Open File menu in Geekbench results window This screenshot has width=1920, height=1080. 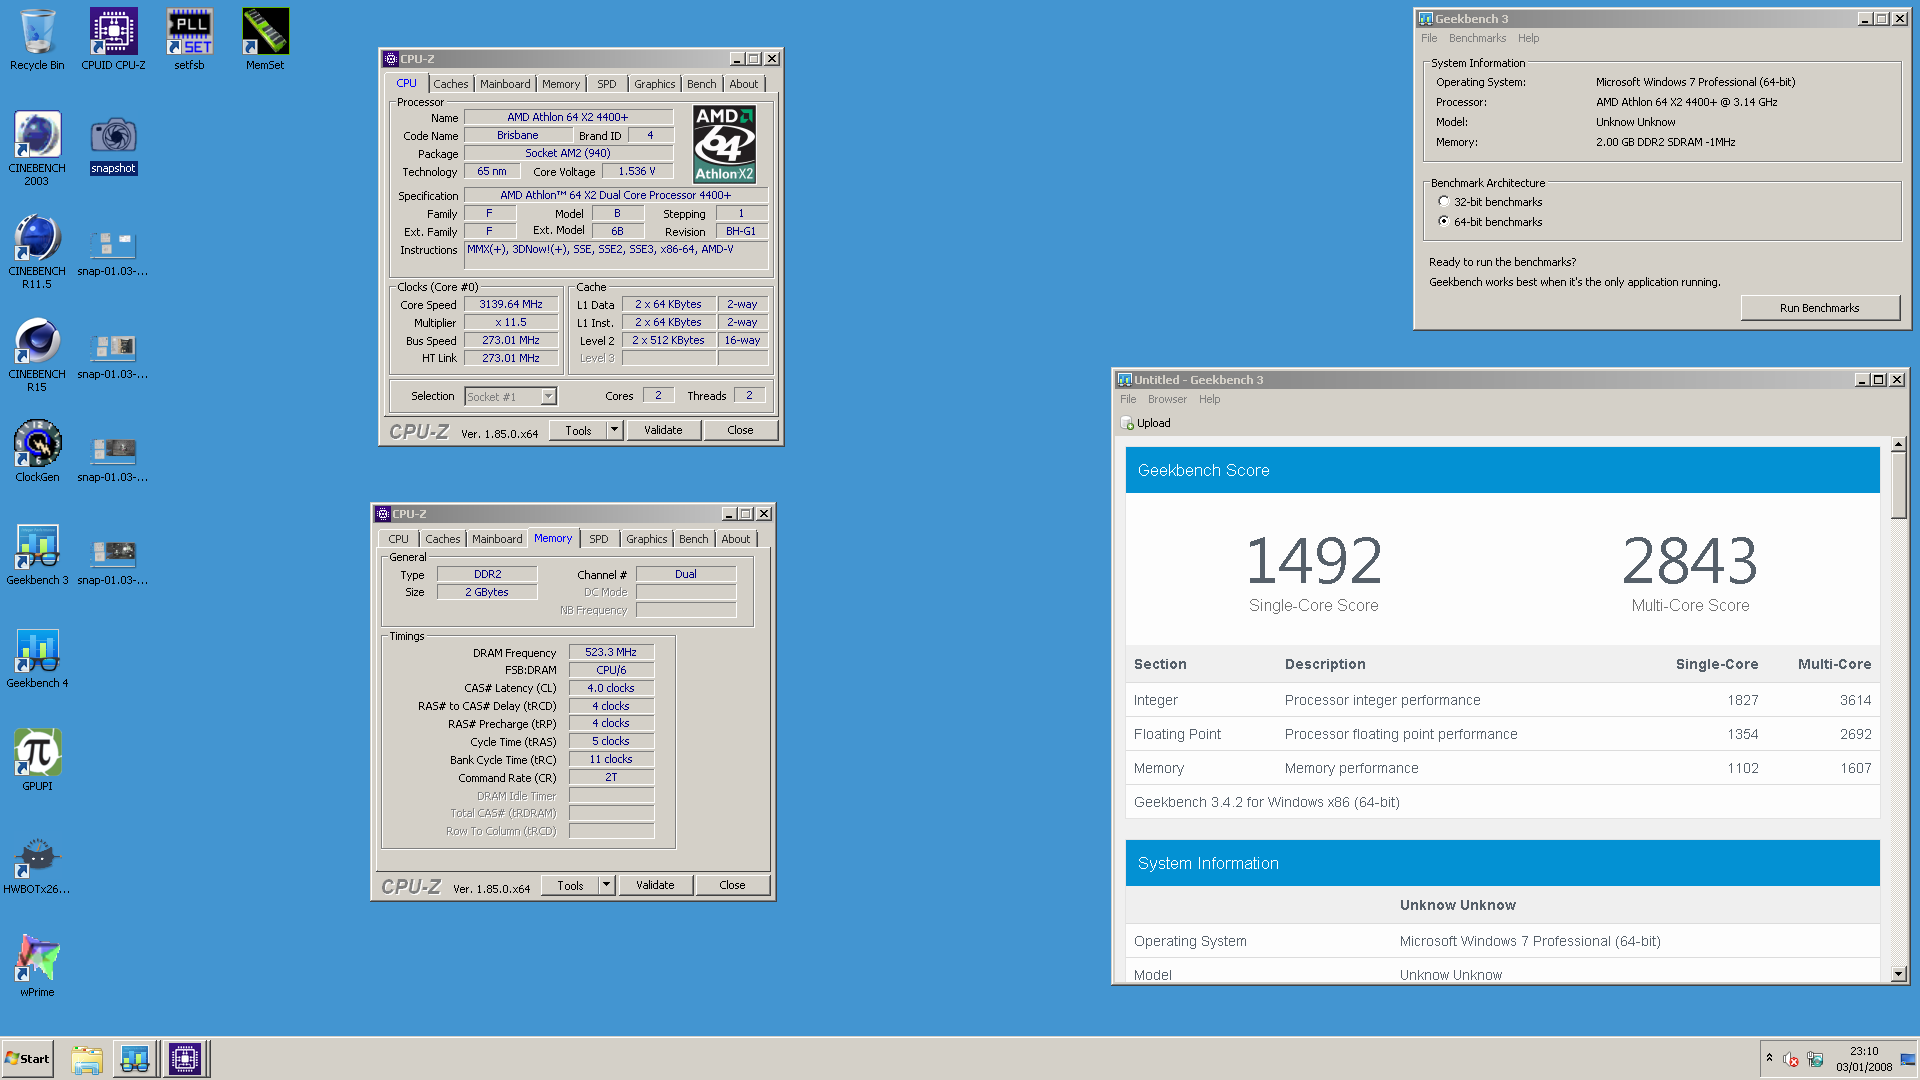[x=1128, y=399]
